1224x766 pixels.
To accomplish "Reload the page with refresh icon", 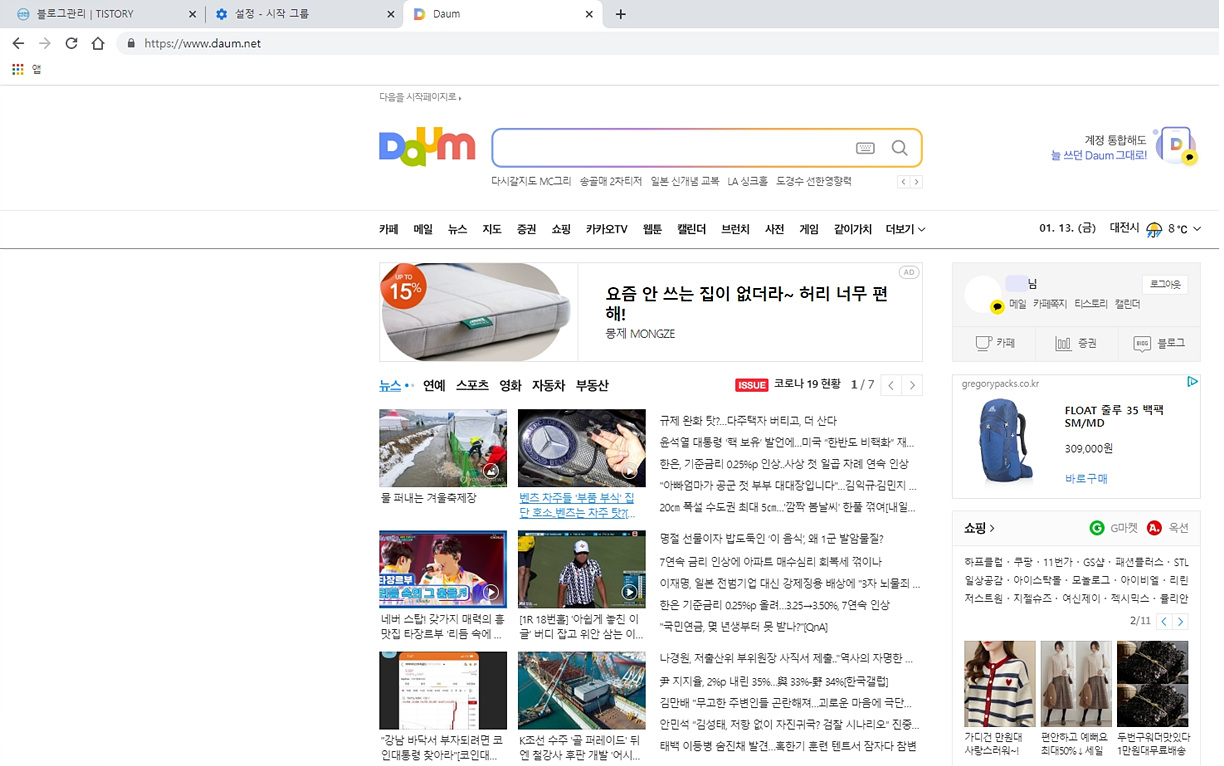I will click(x=71, y=43).
